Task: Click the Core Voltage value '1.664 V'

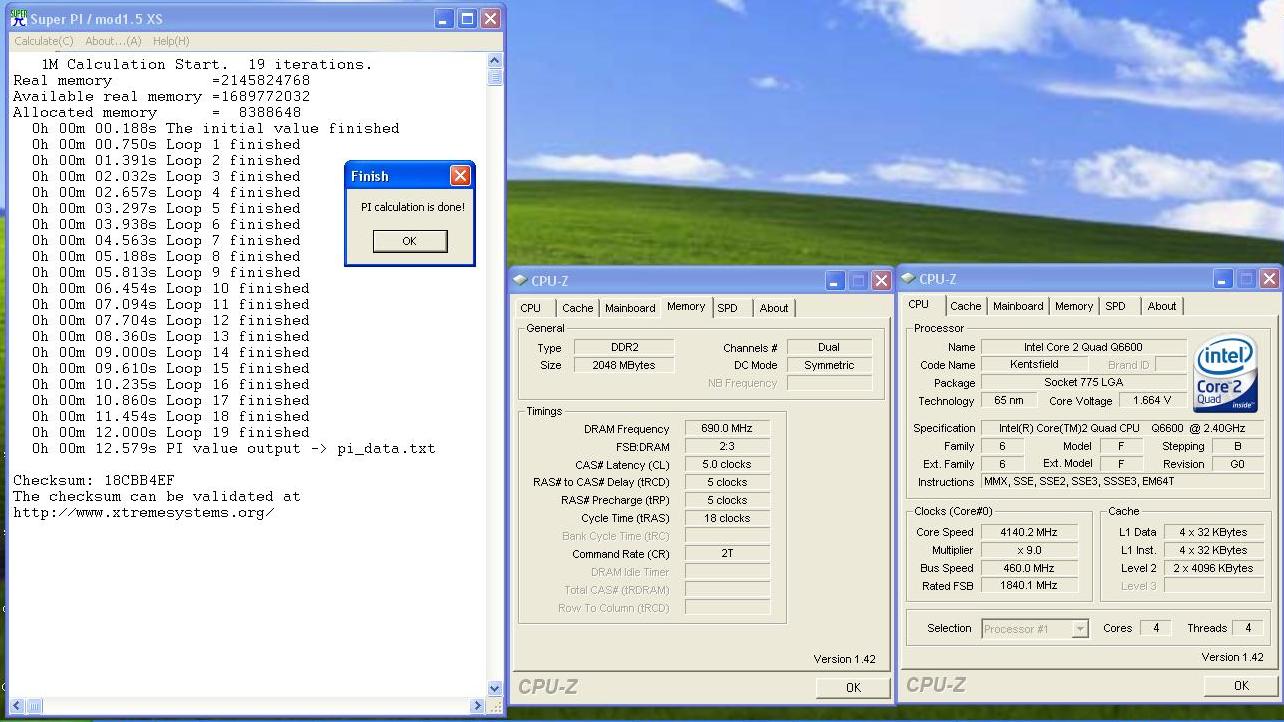Action: 1152,401
